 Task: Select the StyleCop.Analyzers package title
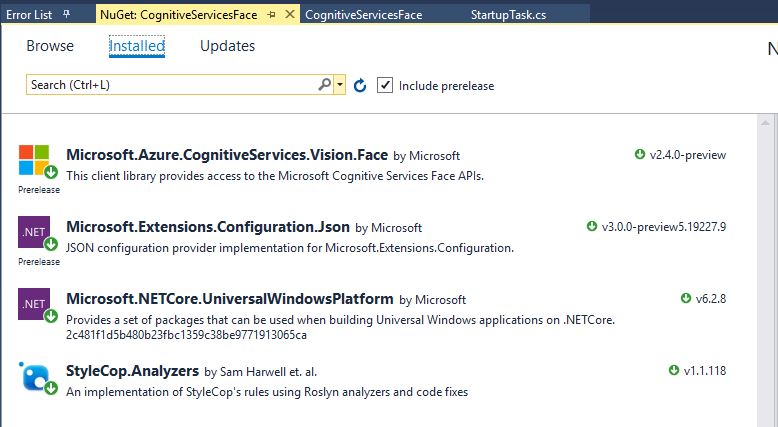132,371
